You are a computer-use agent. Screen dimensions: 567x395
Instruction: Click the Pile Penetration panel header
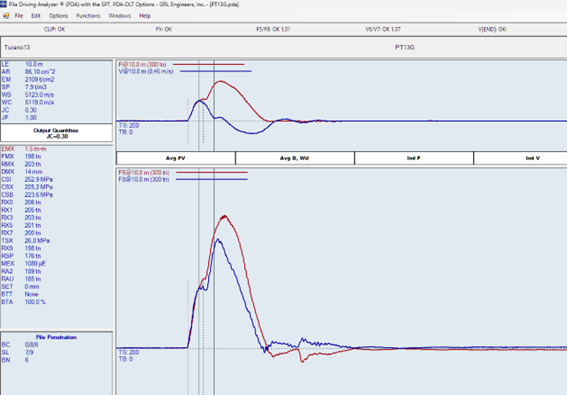56,337
